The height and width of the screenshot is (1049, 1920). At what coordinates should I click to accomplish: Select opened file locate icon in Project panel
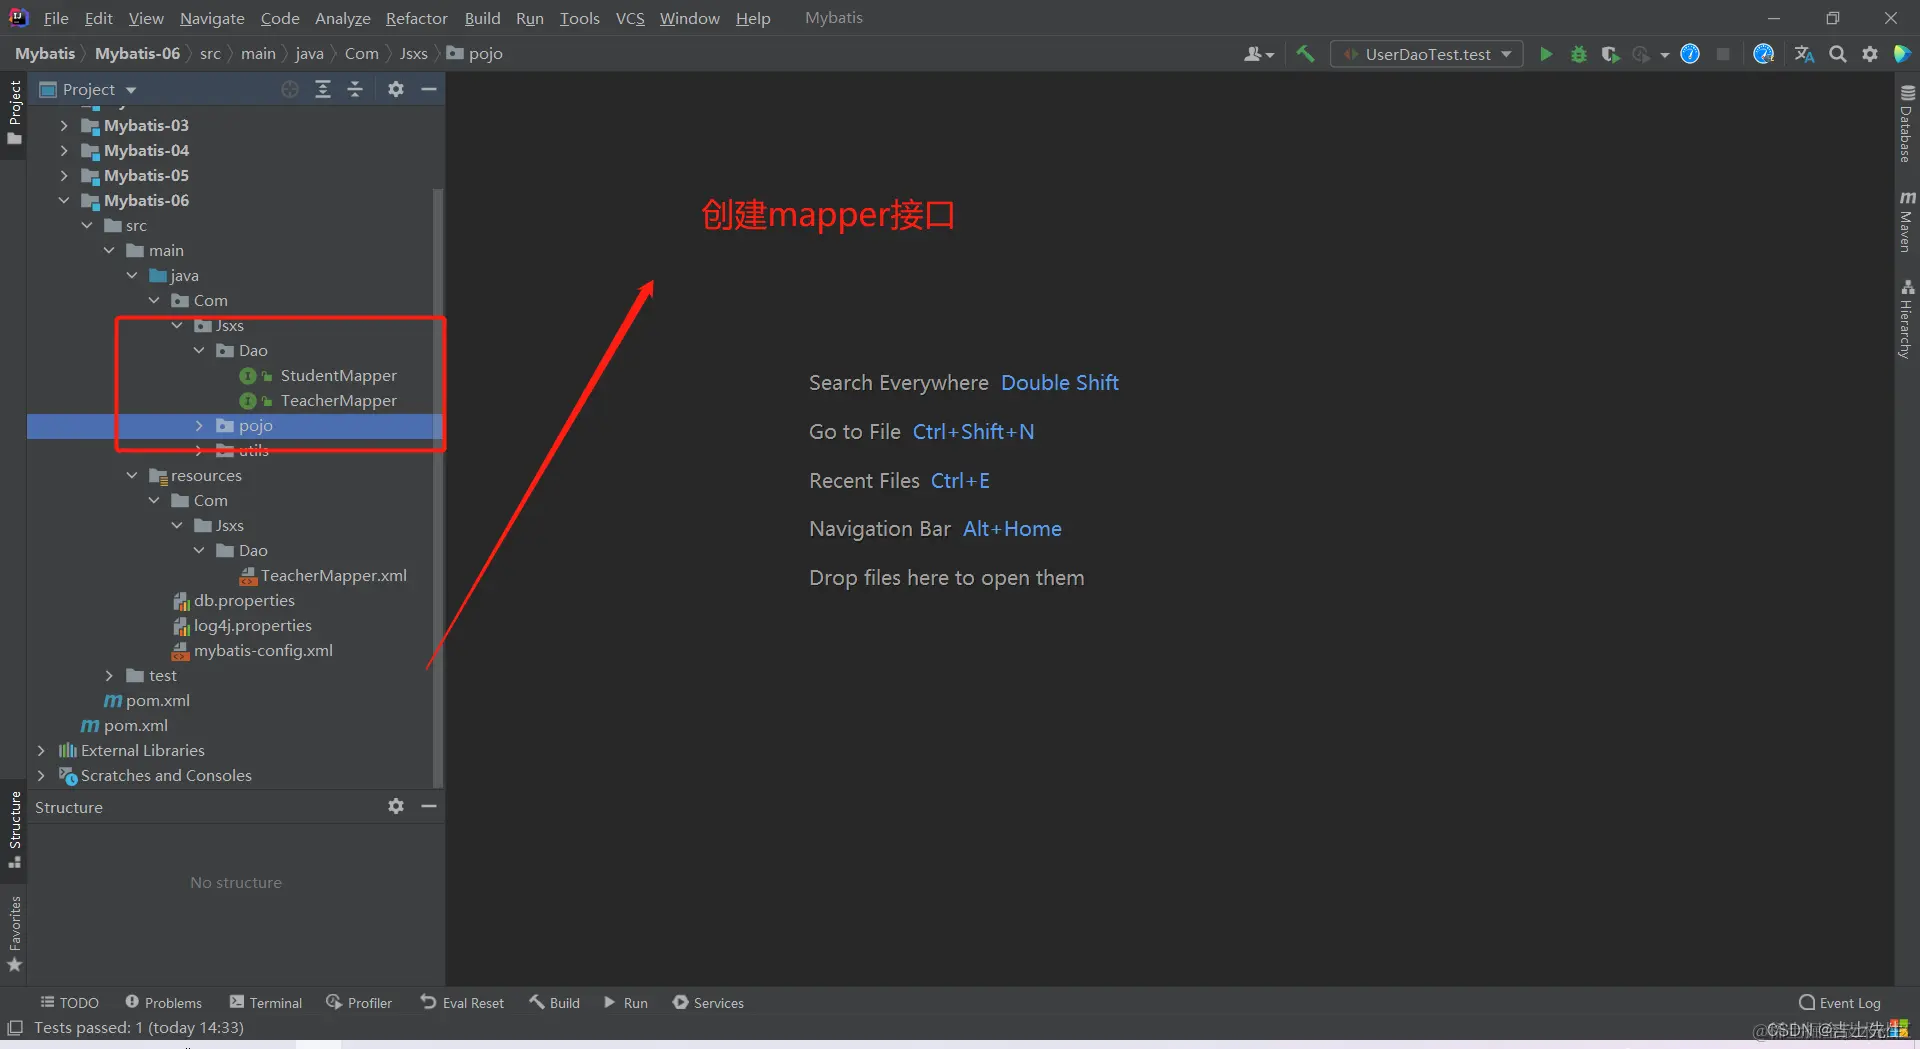point(290,89)
